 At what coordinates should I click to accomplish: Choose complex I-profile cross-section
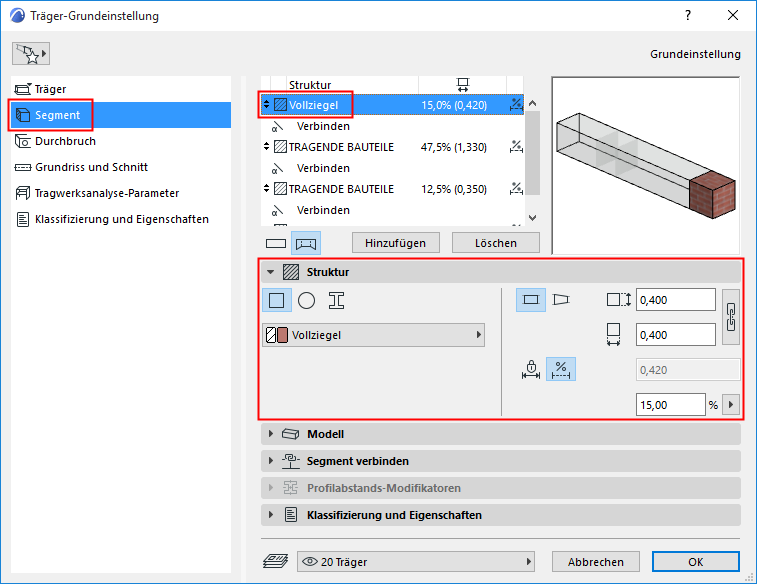click(x=336, y=300)
